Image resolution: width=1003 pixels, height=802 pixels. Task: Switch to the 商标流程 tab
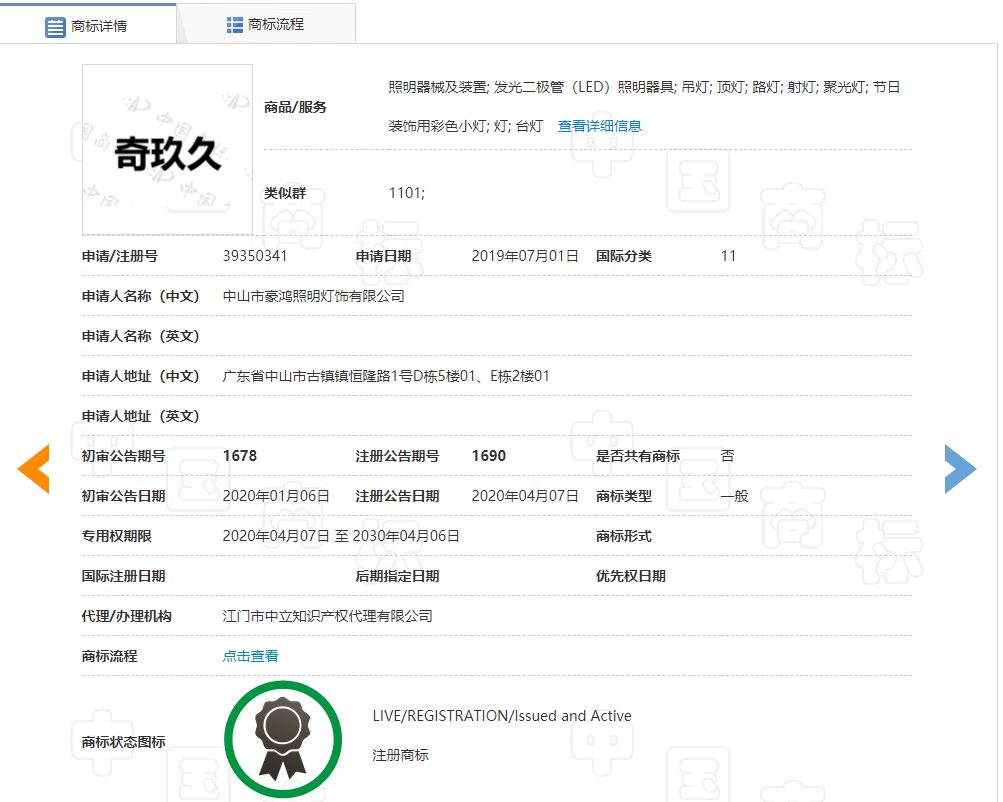266,24
